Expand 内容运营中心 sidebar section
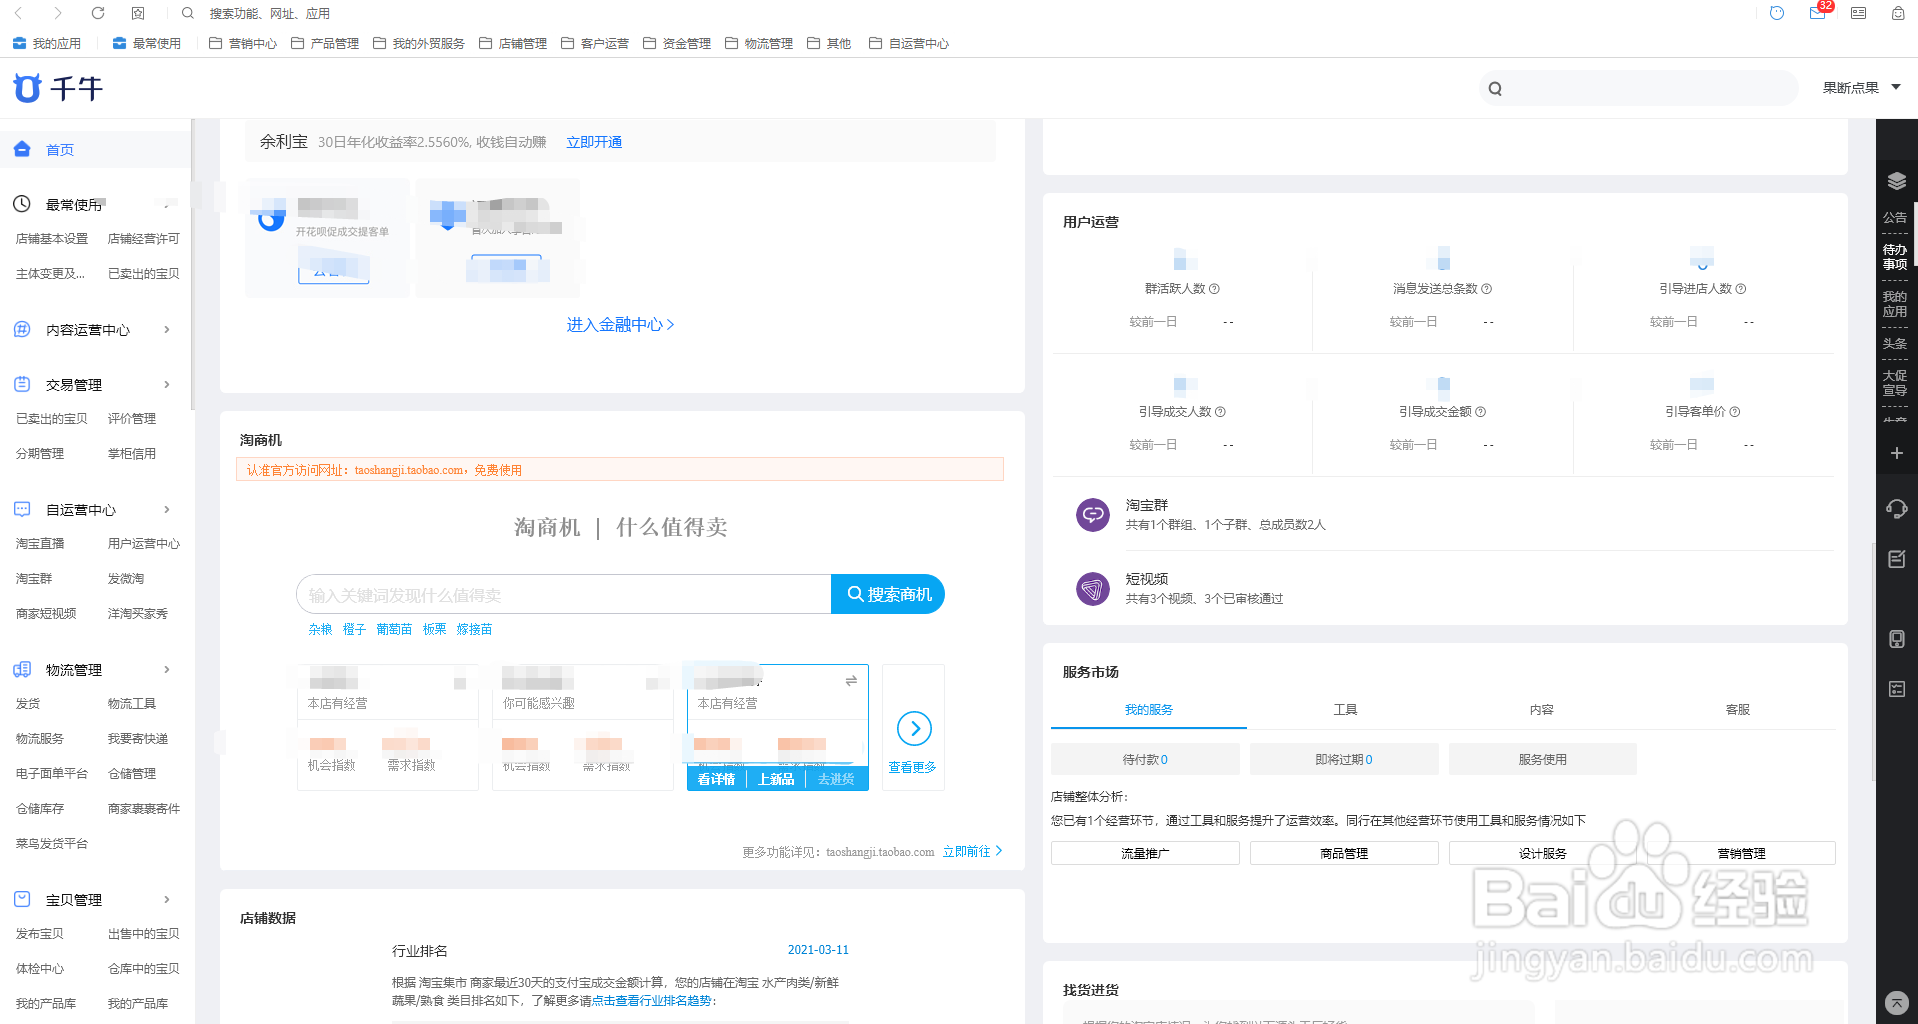 pyautogui.click(x=167, y=329)
